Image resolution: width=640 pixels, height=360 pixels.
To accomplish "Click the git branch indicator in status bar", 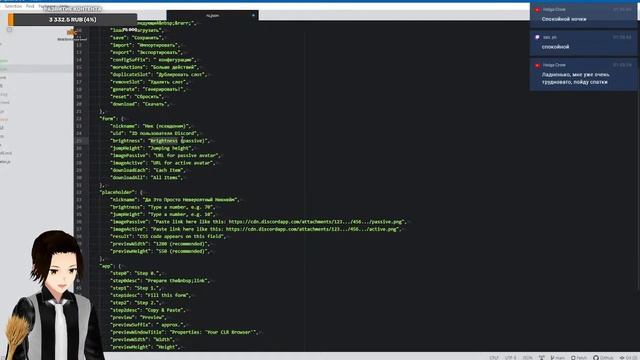I will click(x=558, y=358).
